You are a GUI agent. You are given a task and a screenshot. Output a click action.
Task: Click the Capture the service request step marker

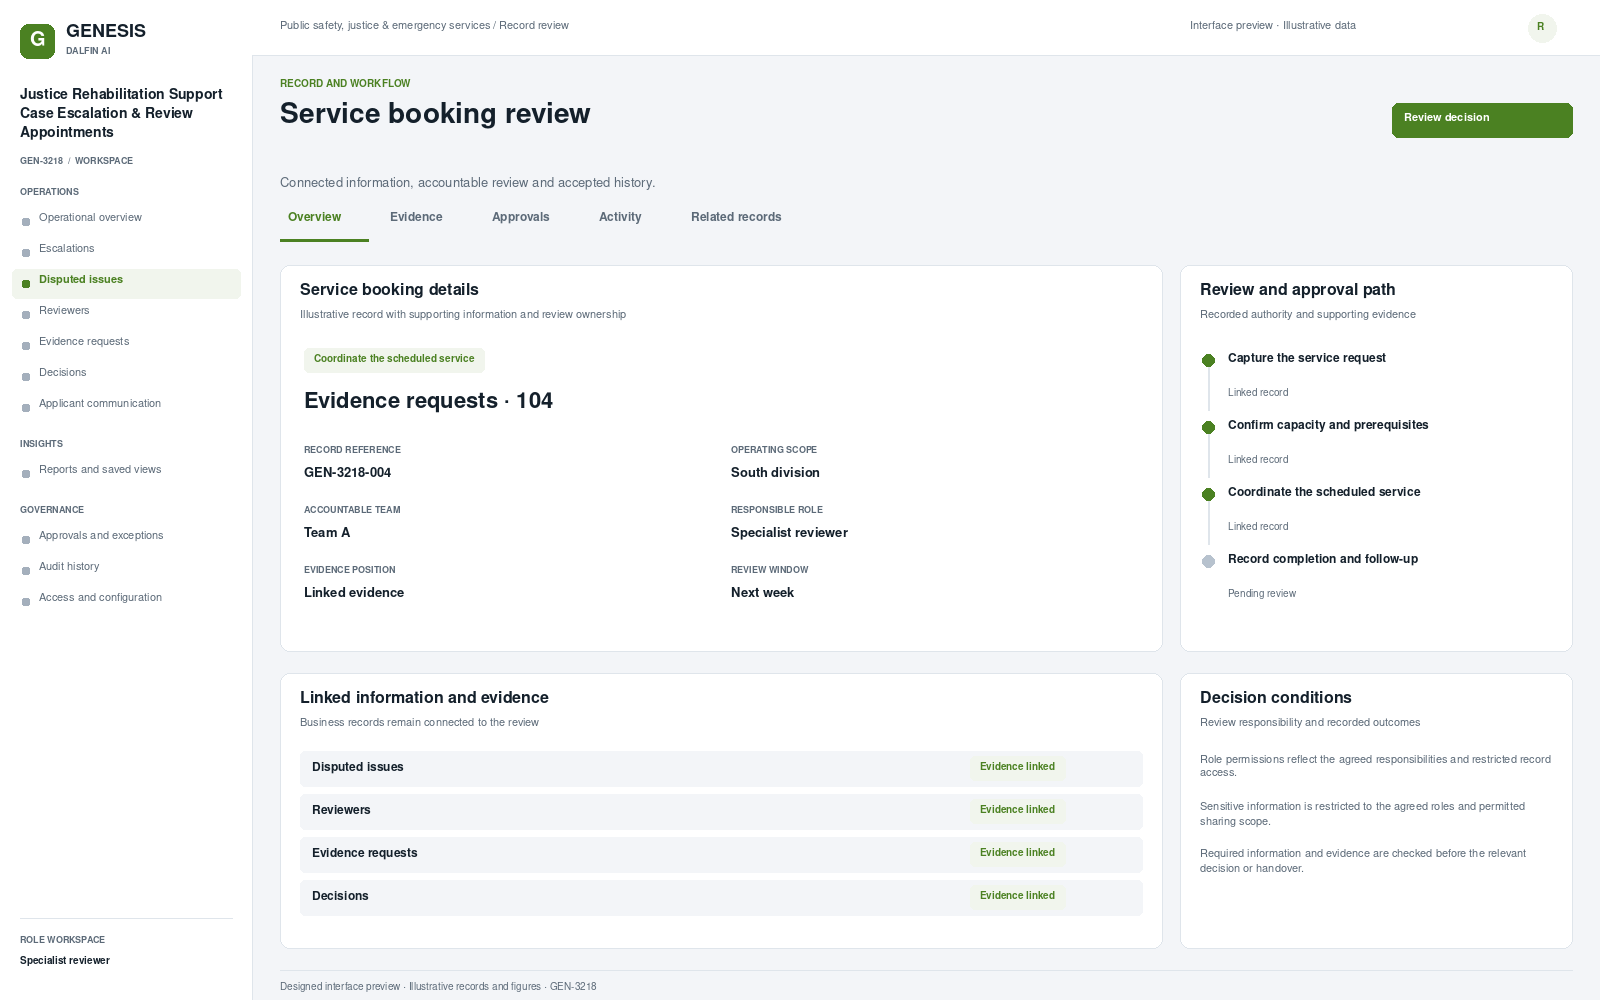click(1208, 360)
